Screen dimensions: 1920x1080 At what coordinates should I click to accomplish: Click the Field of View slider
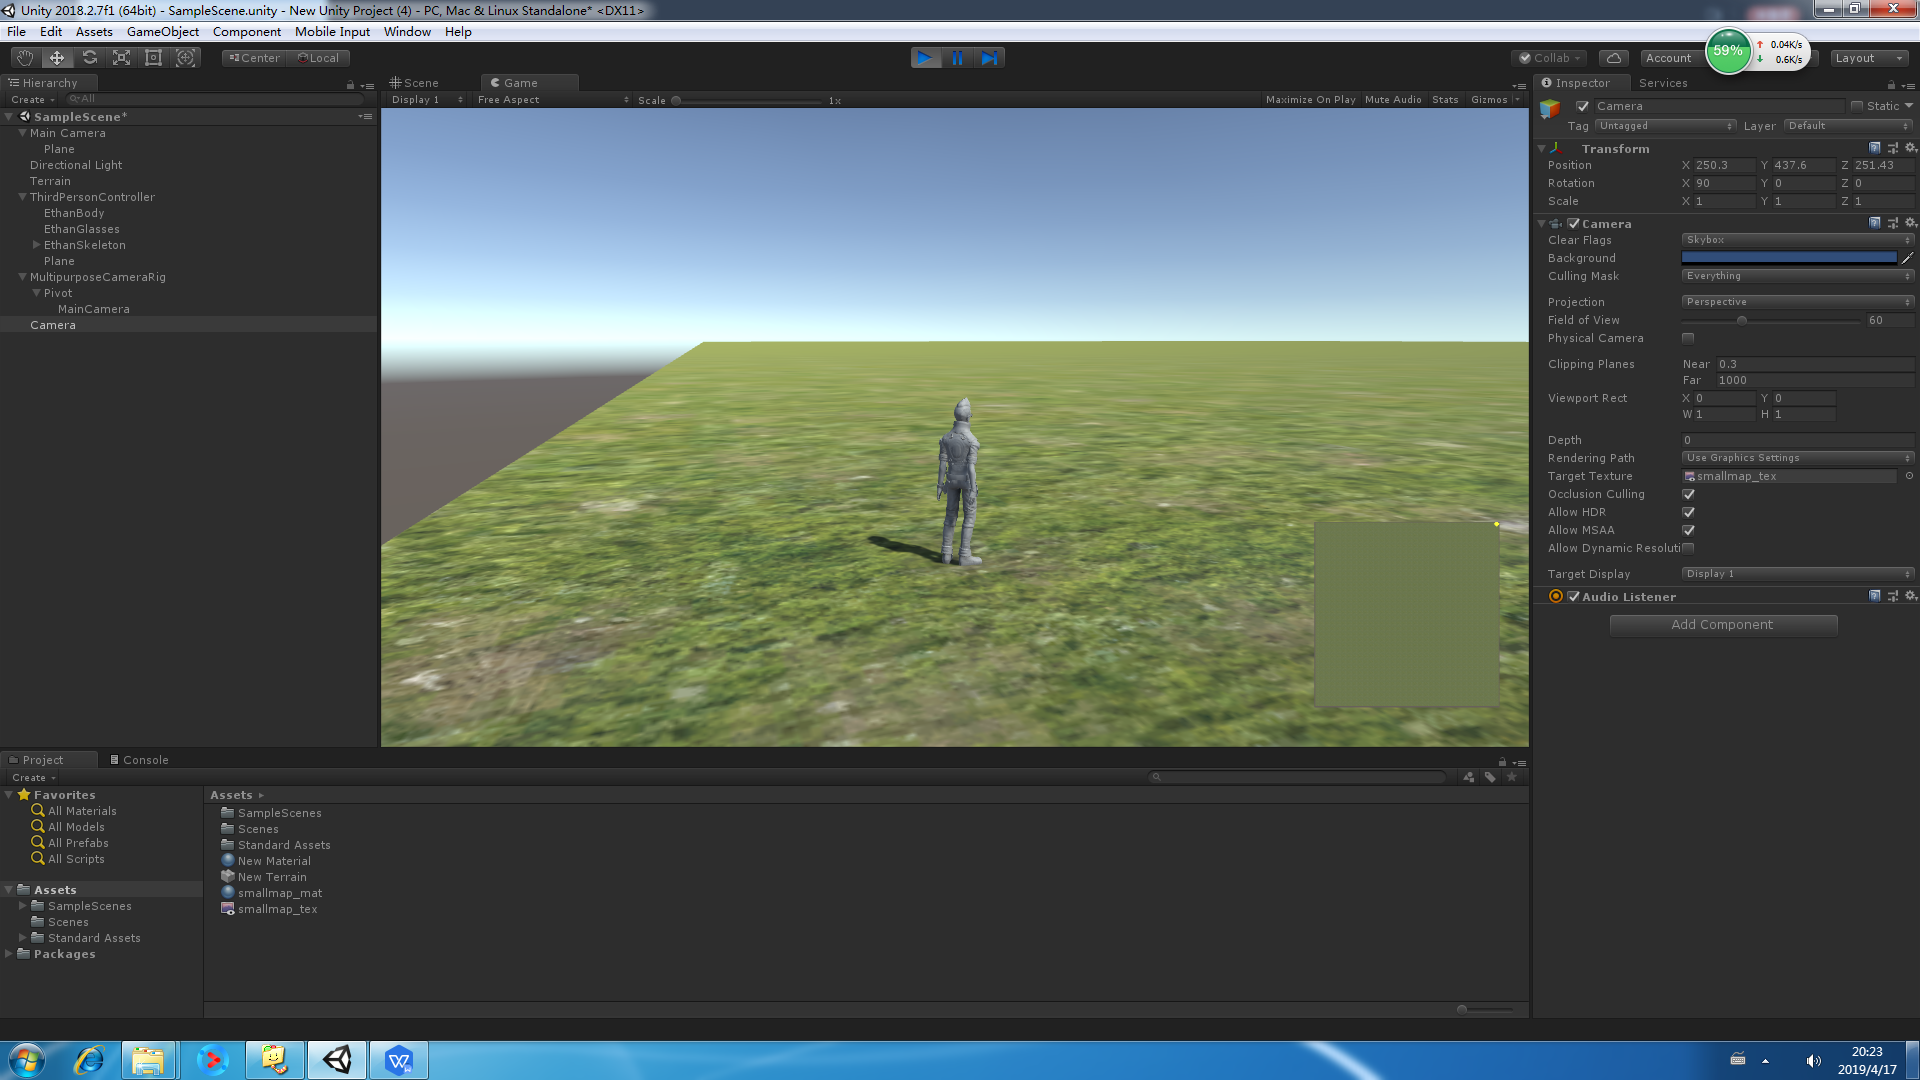[x=1771, y=320]
